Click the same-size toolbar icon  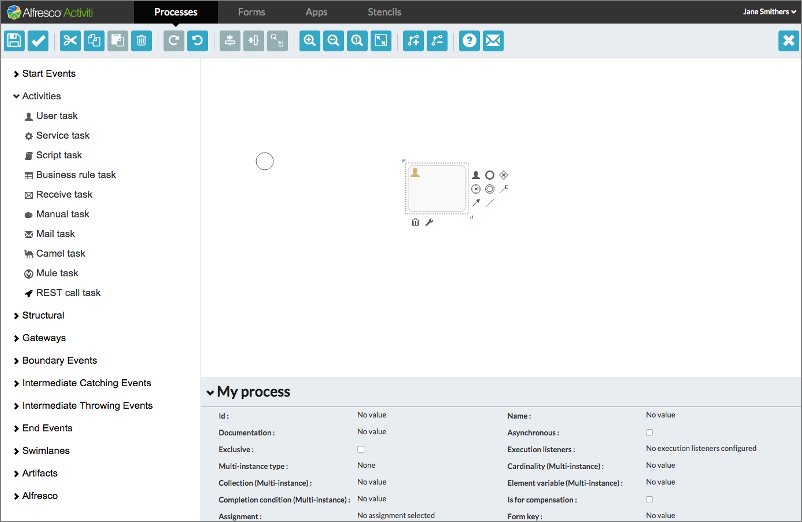point(277,41)
